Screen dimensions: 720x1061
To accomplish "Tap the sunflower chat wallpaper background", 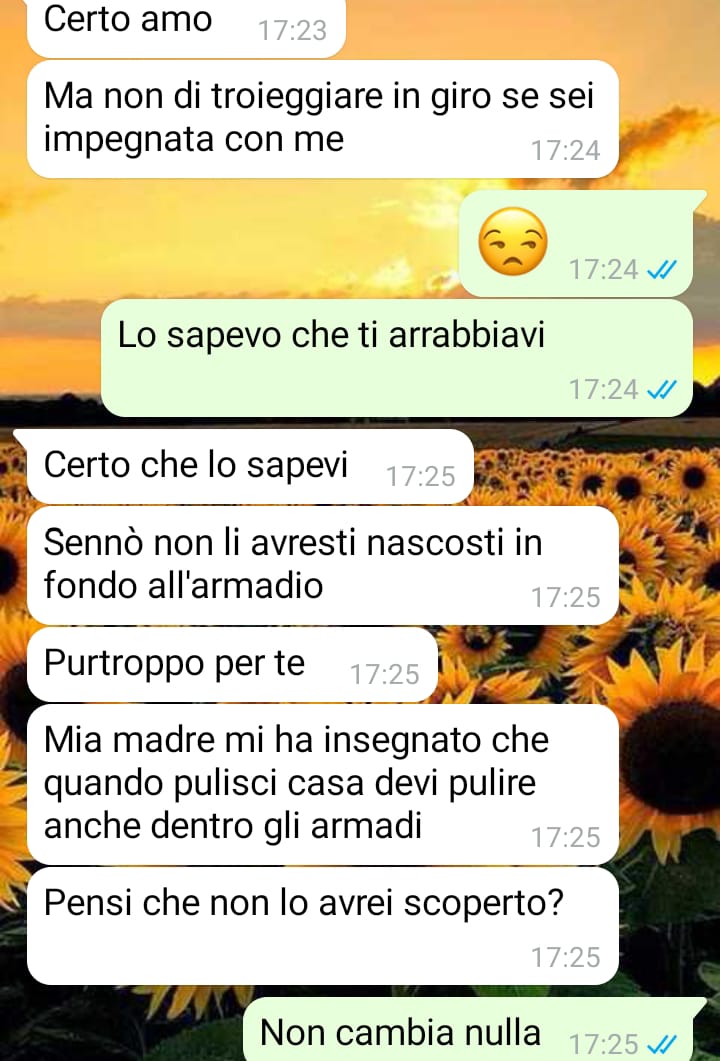I will (667, 744).
